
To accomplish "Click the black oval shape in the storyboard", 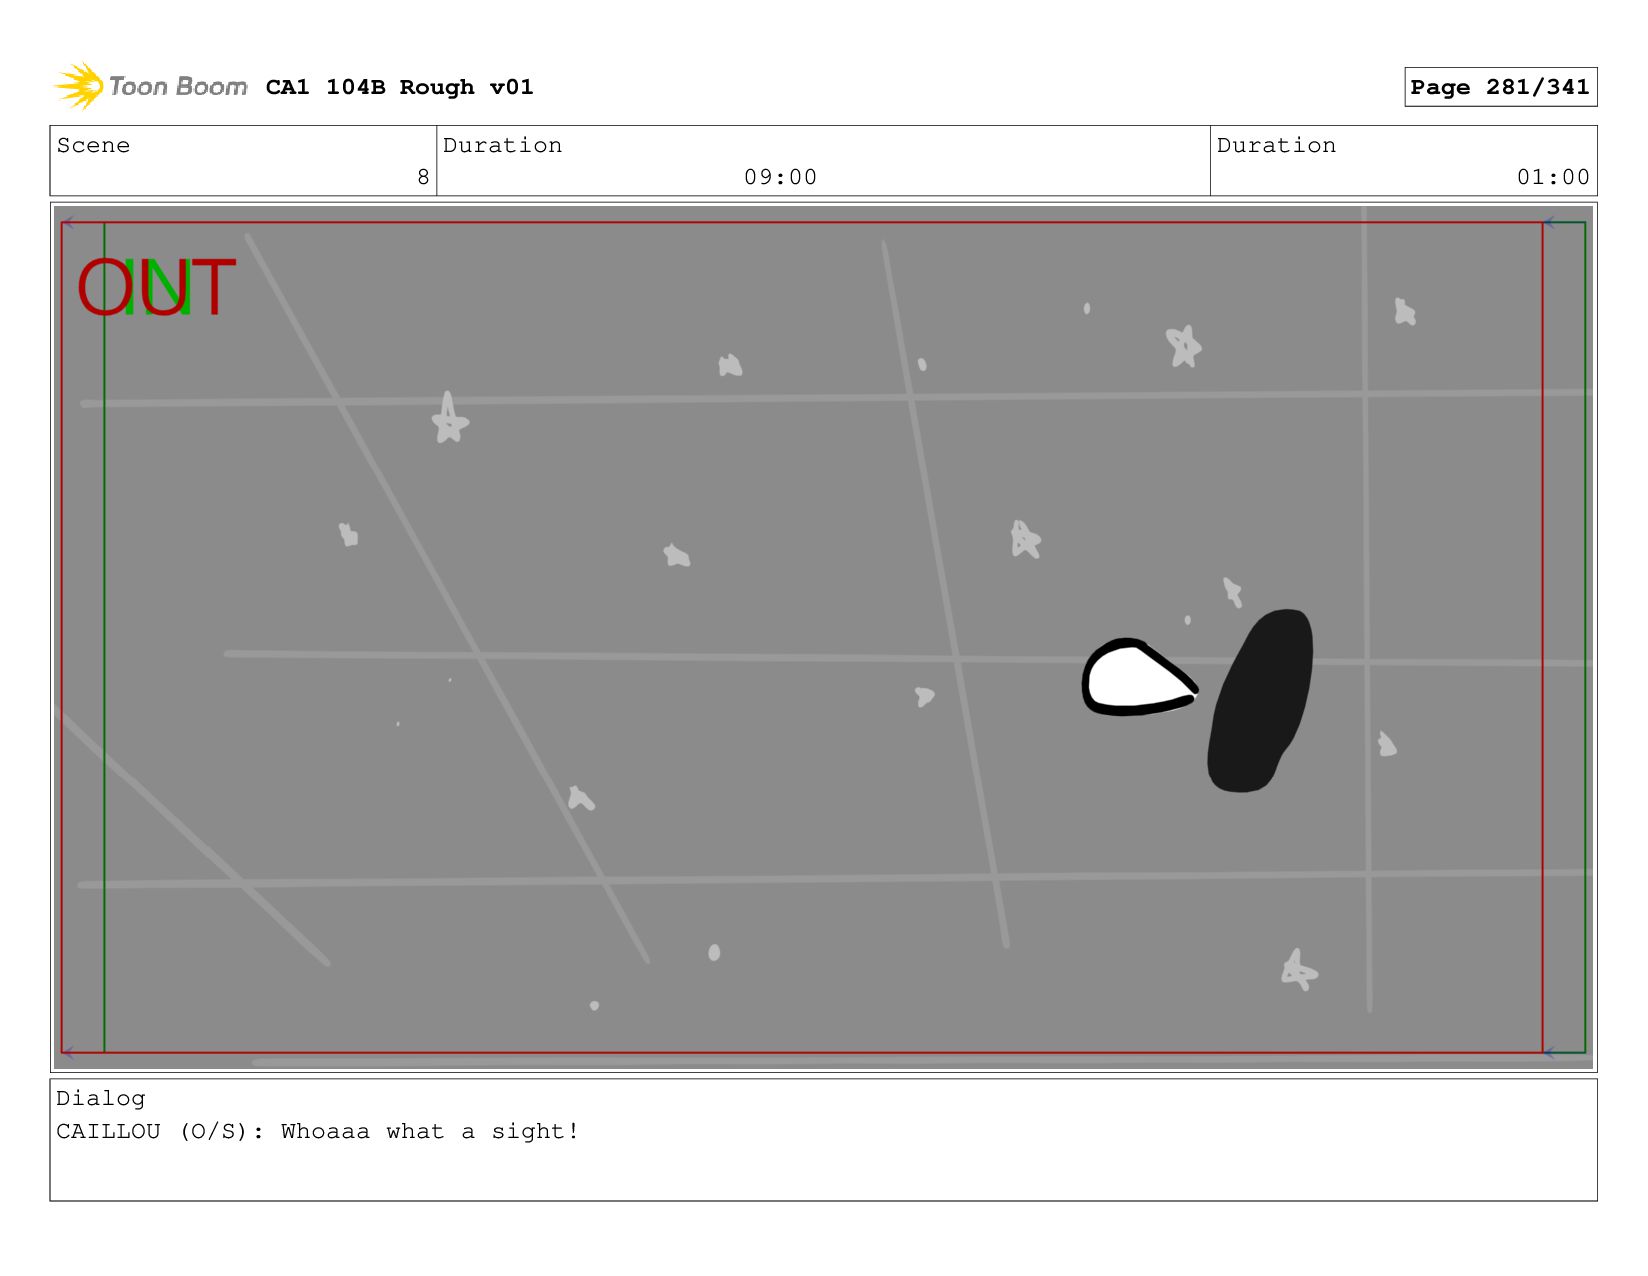I will pyautogui.click(x=1260, y=701).
